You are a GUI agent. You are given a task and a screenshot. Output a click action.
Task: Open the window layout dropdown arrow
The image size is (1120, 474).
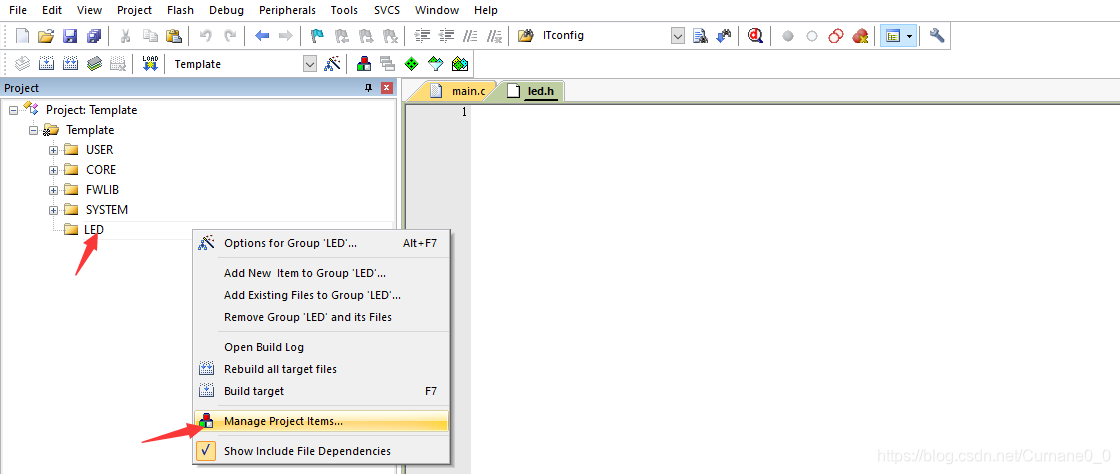909,36
